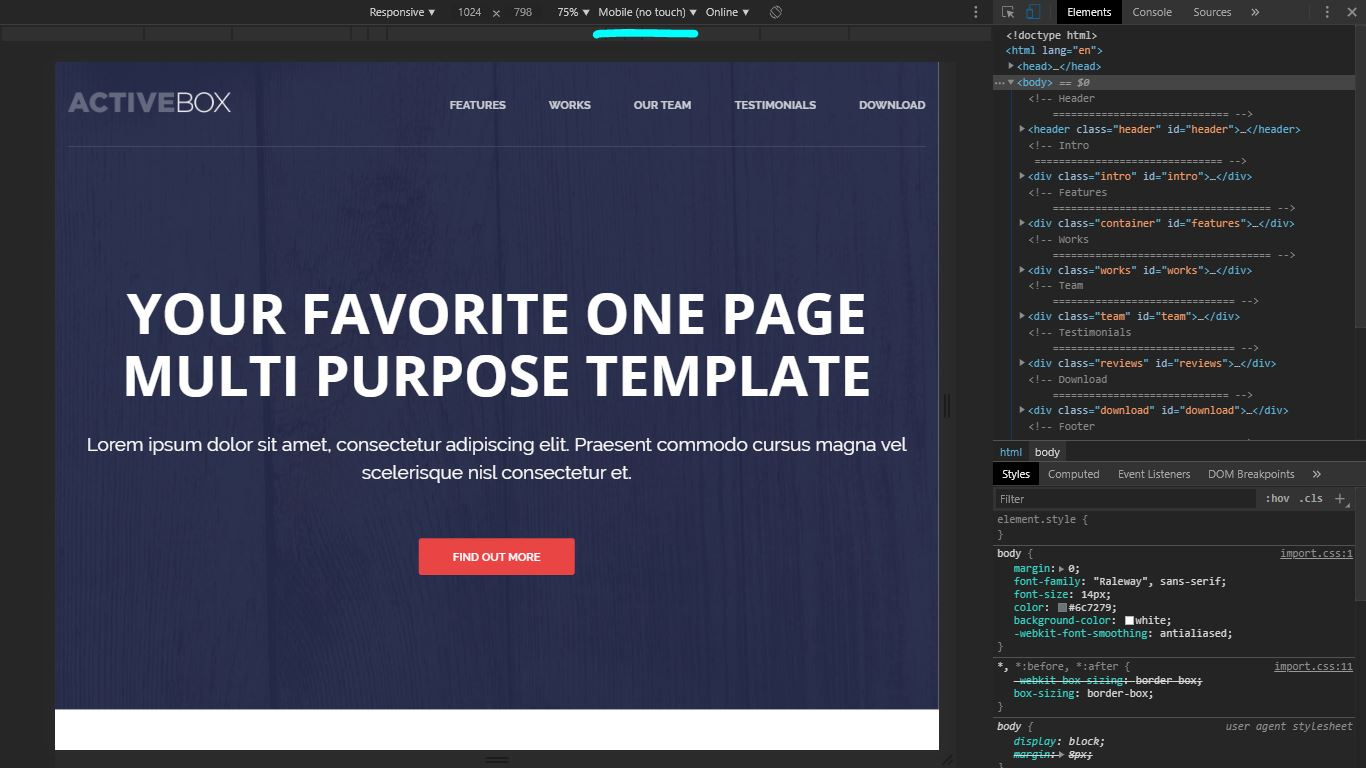Viewport: 1366px width, 768px height.
Task: Click the viewport width field 1024
Action: [469, 12]
